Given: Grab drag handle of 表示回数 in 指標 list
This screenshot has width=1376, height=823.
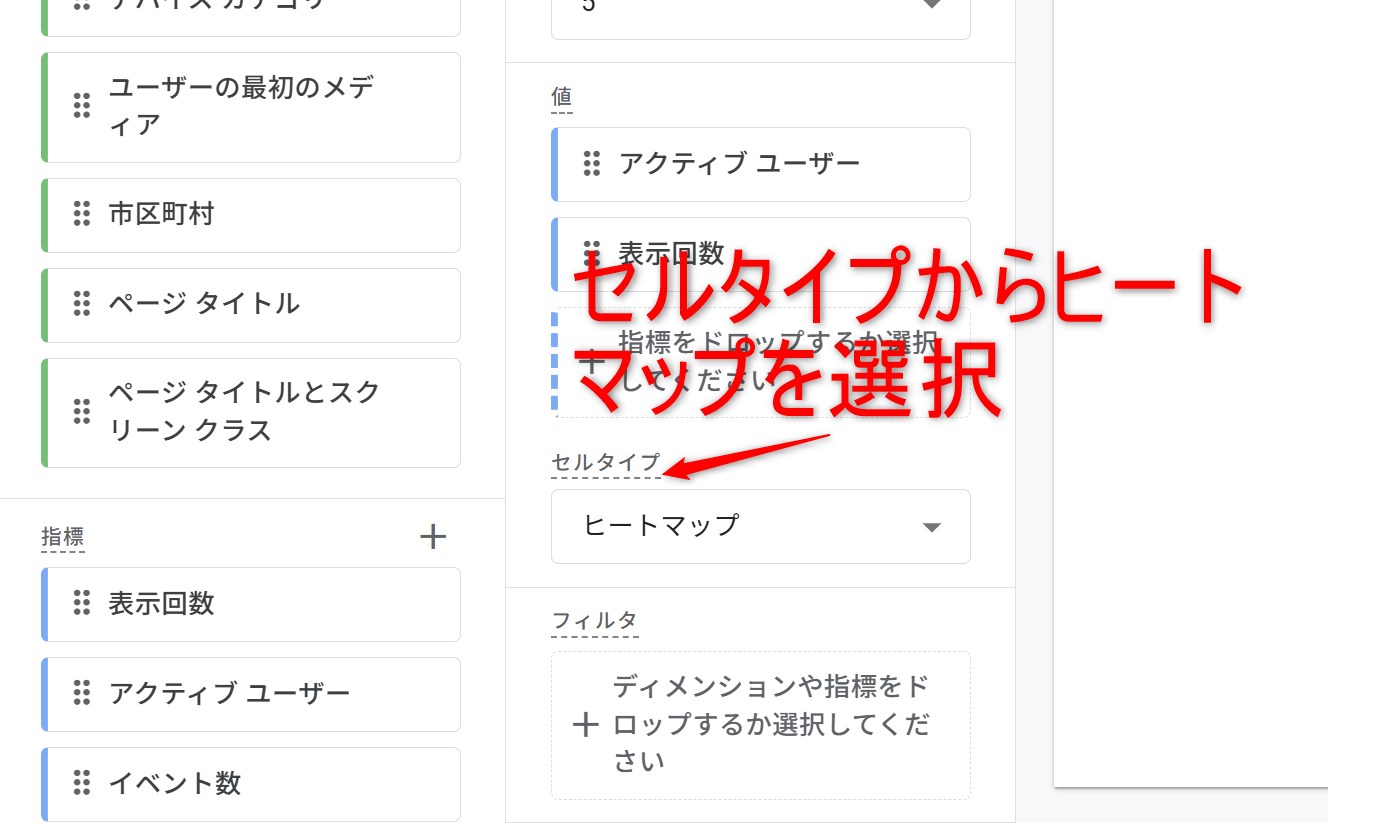Looking at the screenshot, I should click(x=82, y=603).
